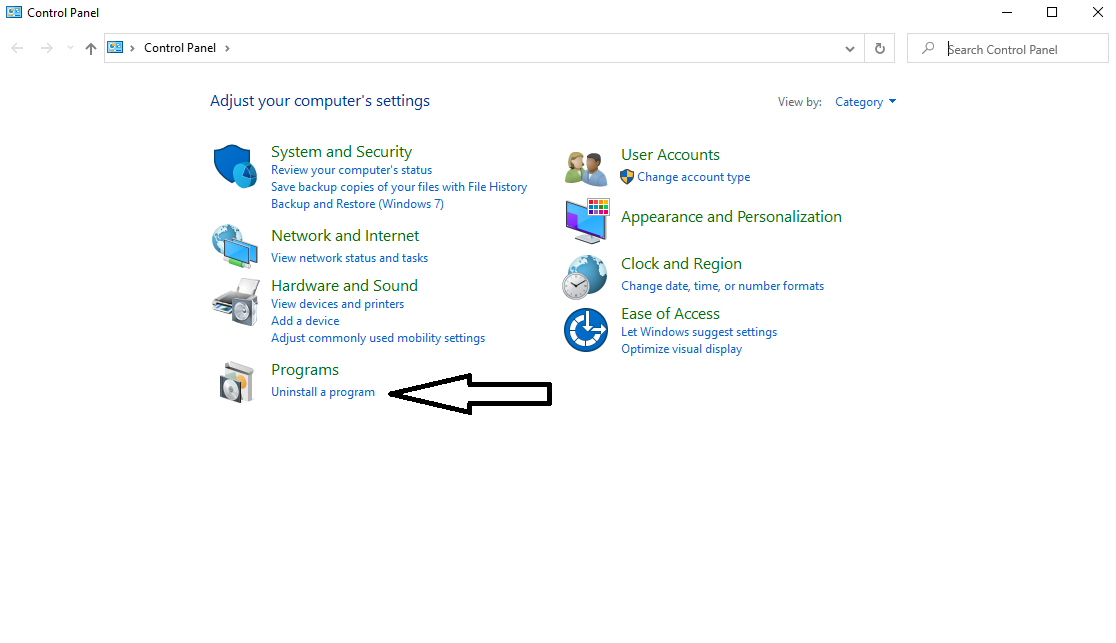The height and width of the screenshot is (643, 1116).
Task: Close the Control Panel window
Action: coord(1097,12)
